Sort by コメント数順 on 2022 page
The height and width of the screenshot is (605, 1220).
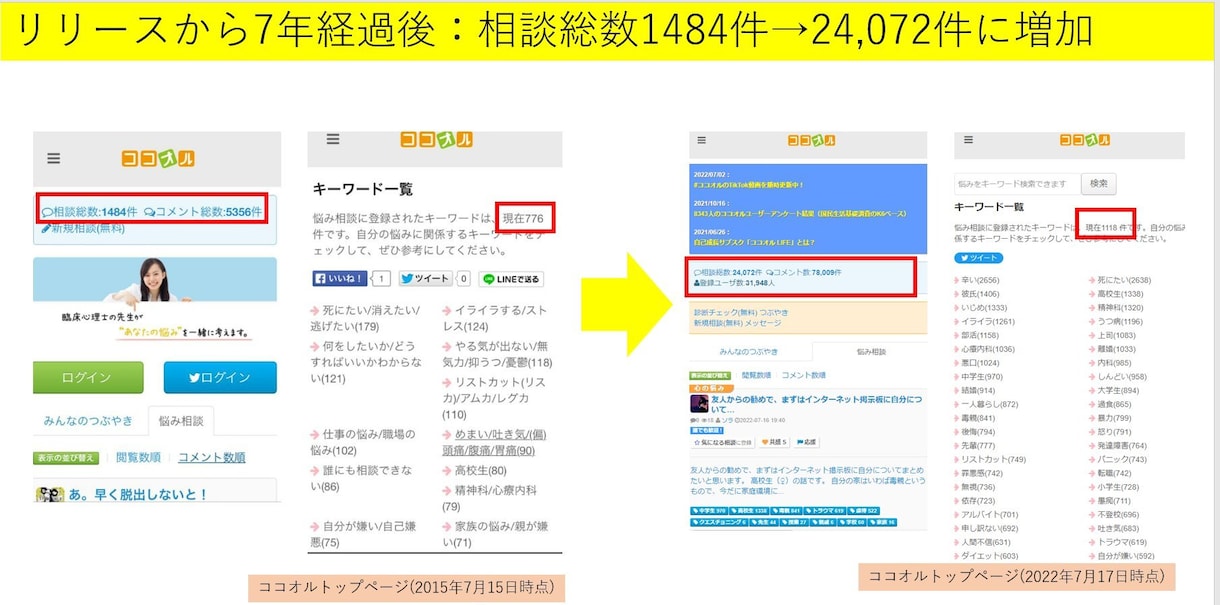coord(804,375)
